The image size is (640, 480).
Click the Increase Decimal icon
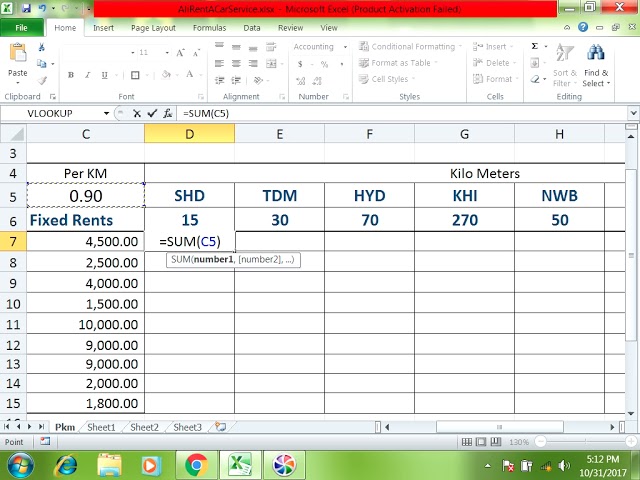tap(301, 81)
